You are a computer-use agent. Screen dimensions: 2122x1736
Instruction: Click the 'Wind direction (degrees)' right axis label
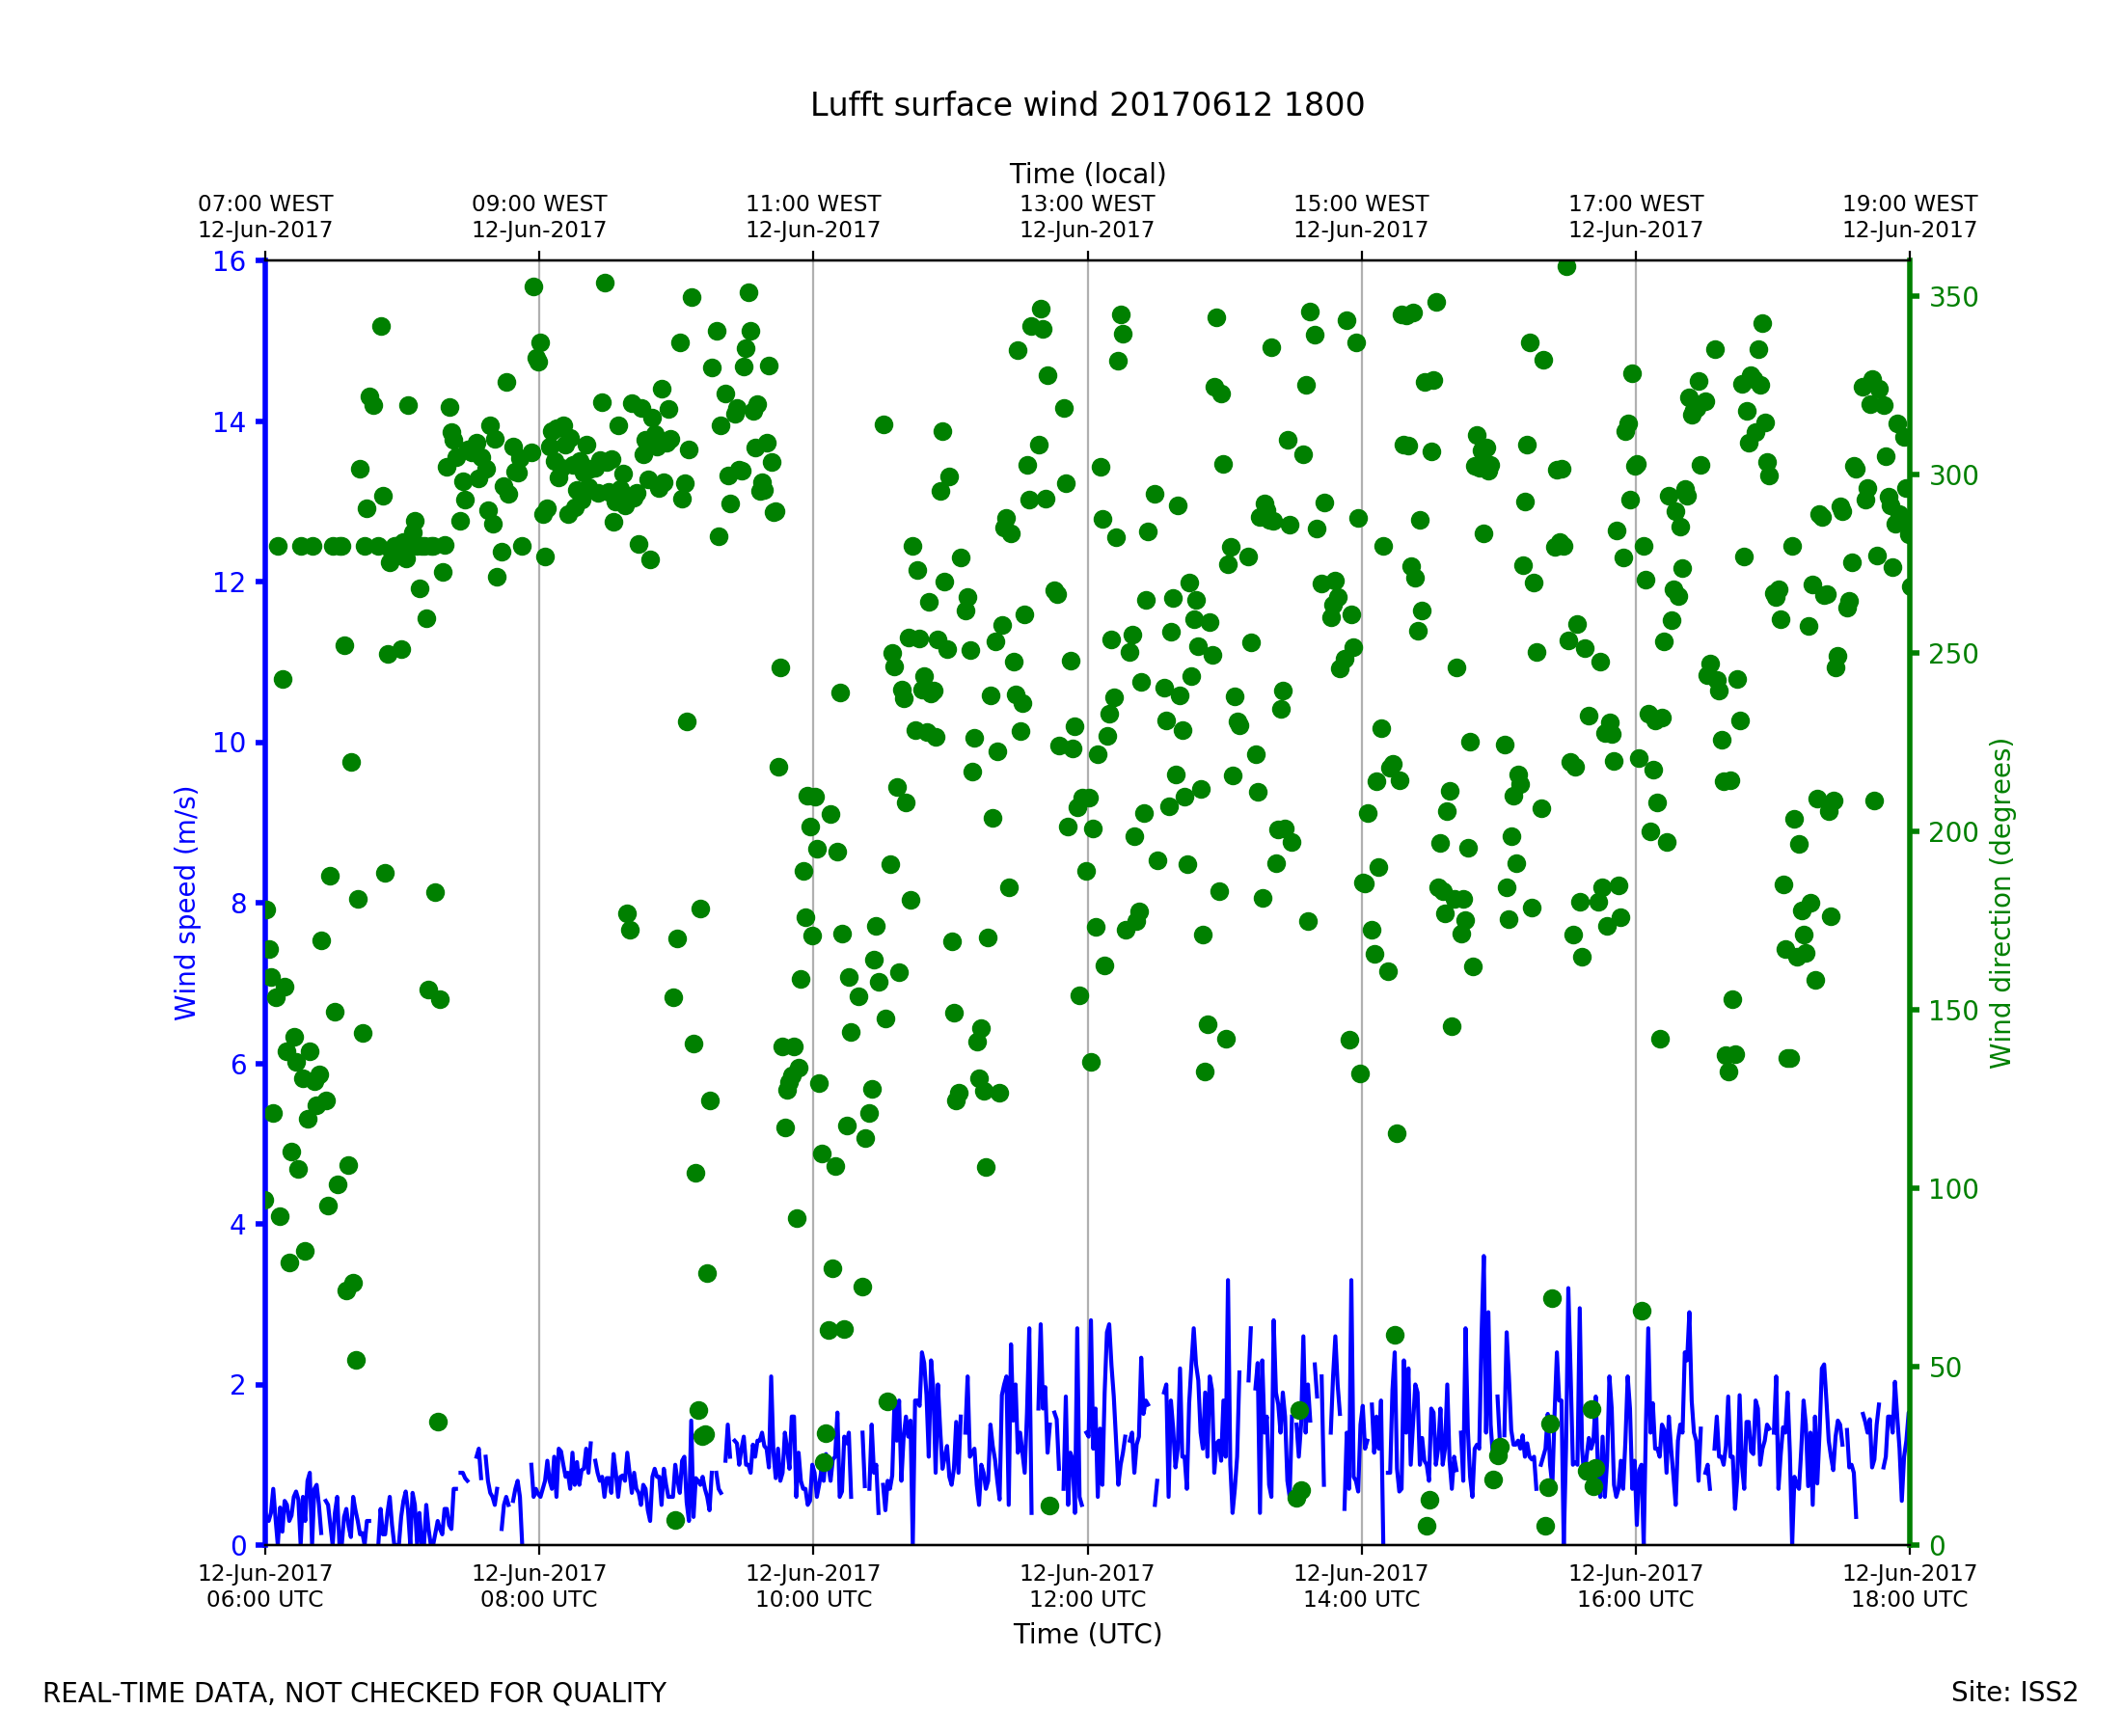pos(2000,903)
